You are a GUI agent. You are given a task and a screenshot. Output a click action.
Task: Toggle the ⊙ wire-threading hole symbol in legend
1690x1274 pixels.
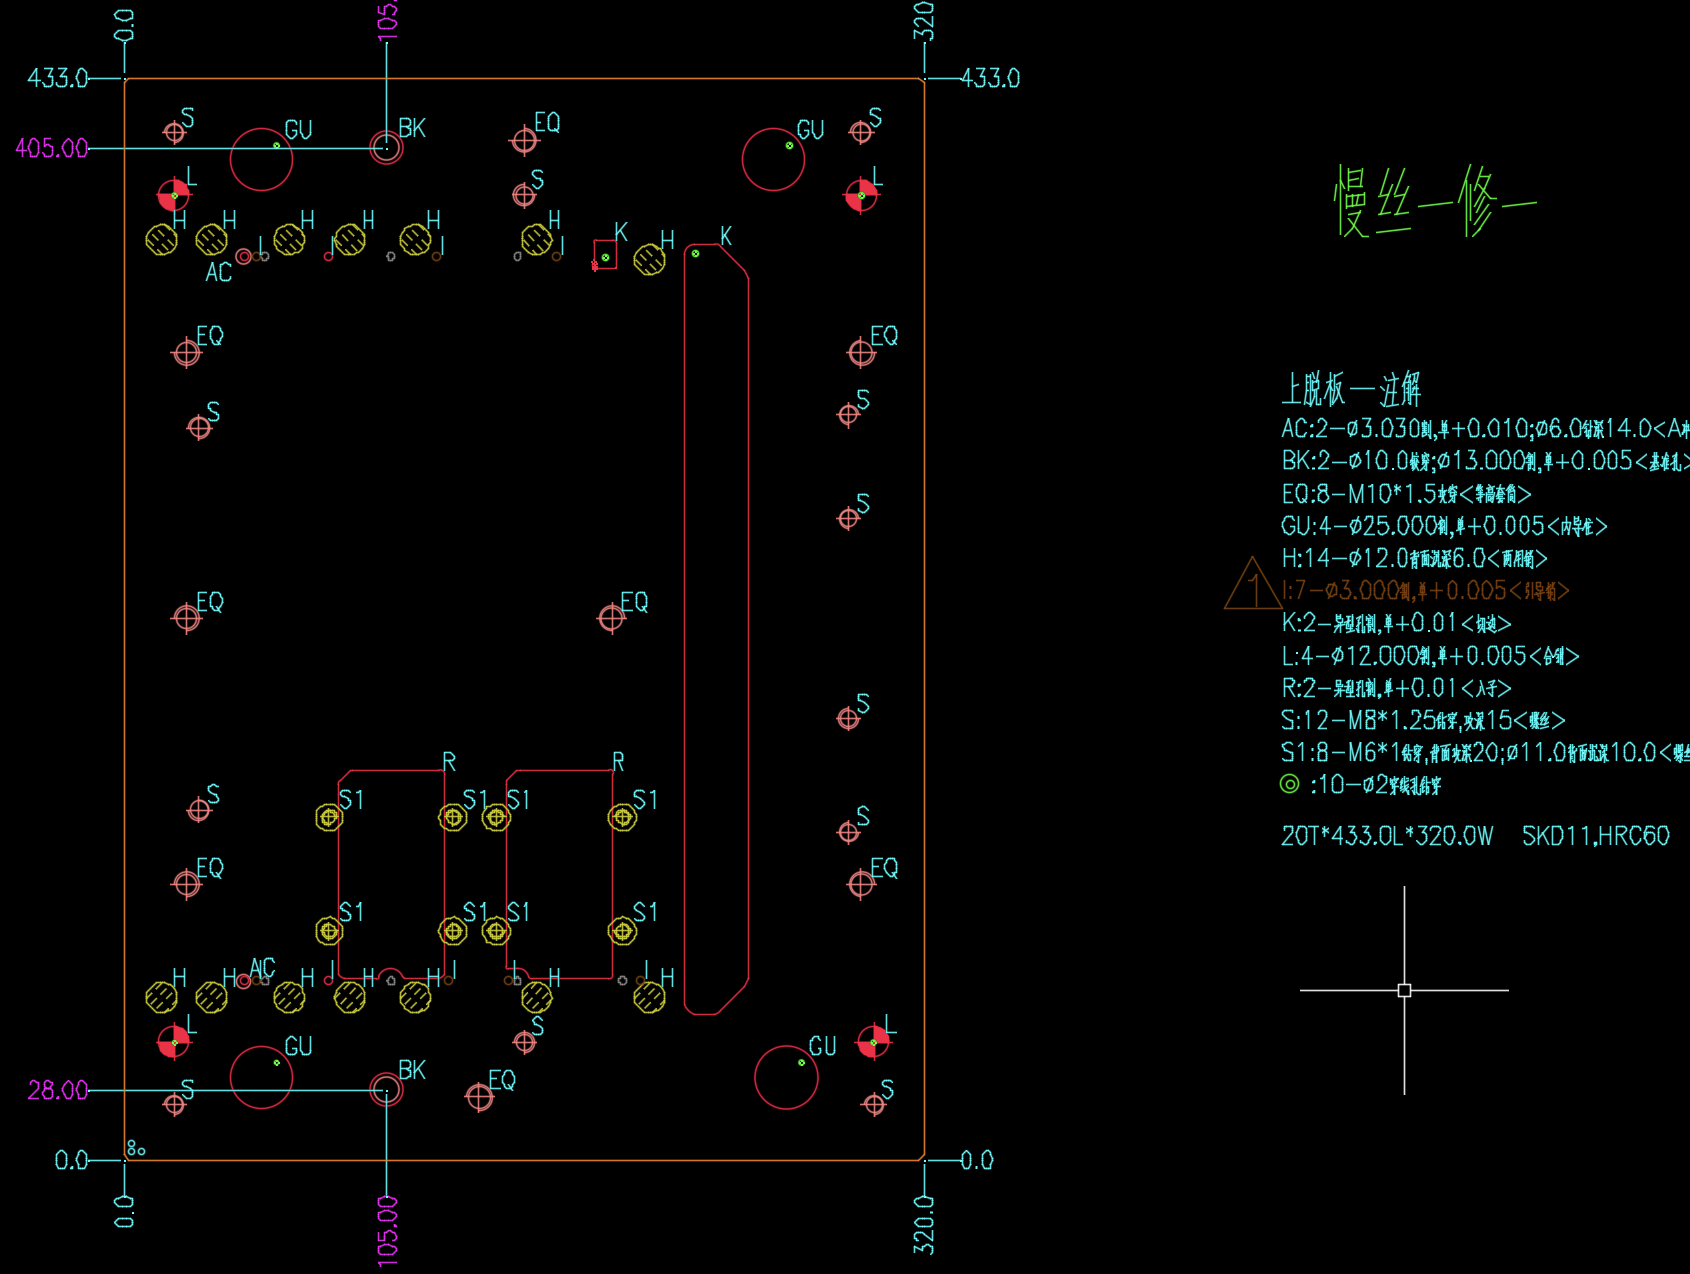tap(1290, 786)
